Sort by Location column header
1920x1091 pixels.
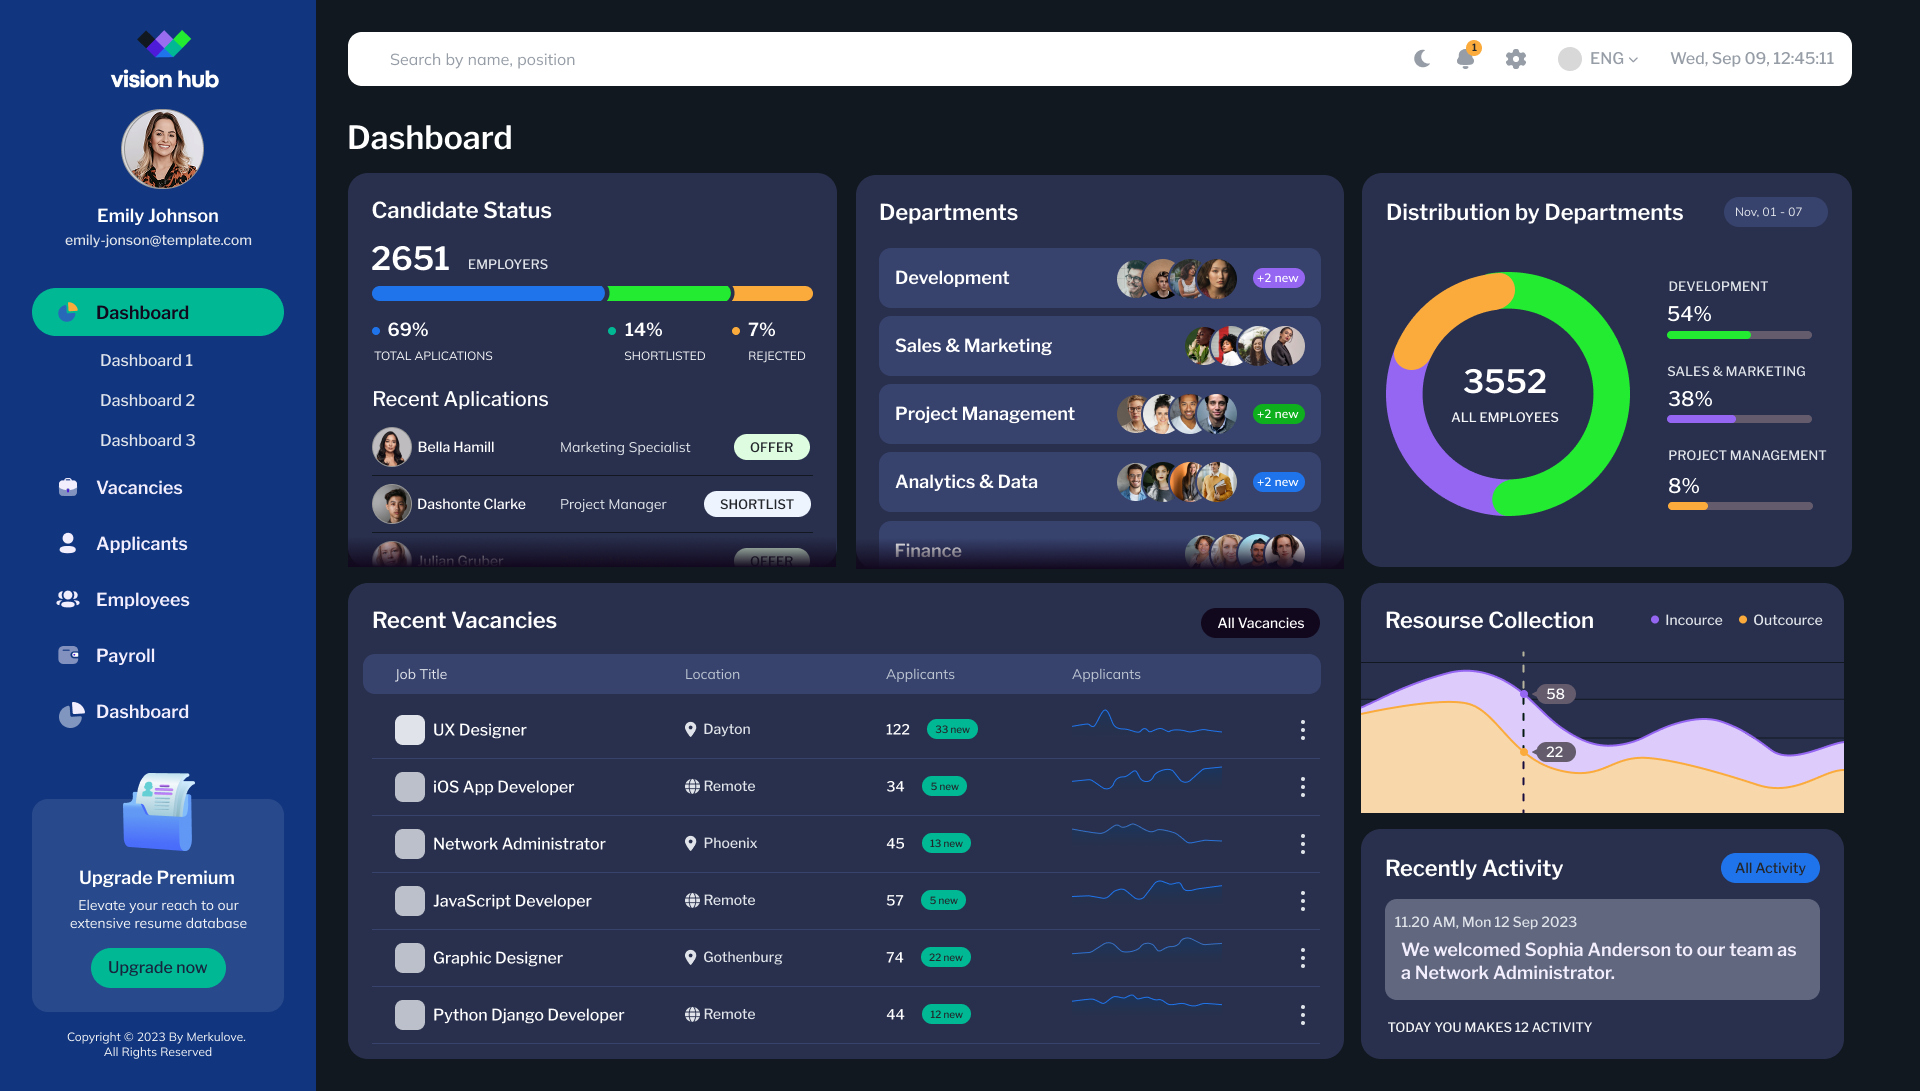click(x=712, y=675)
